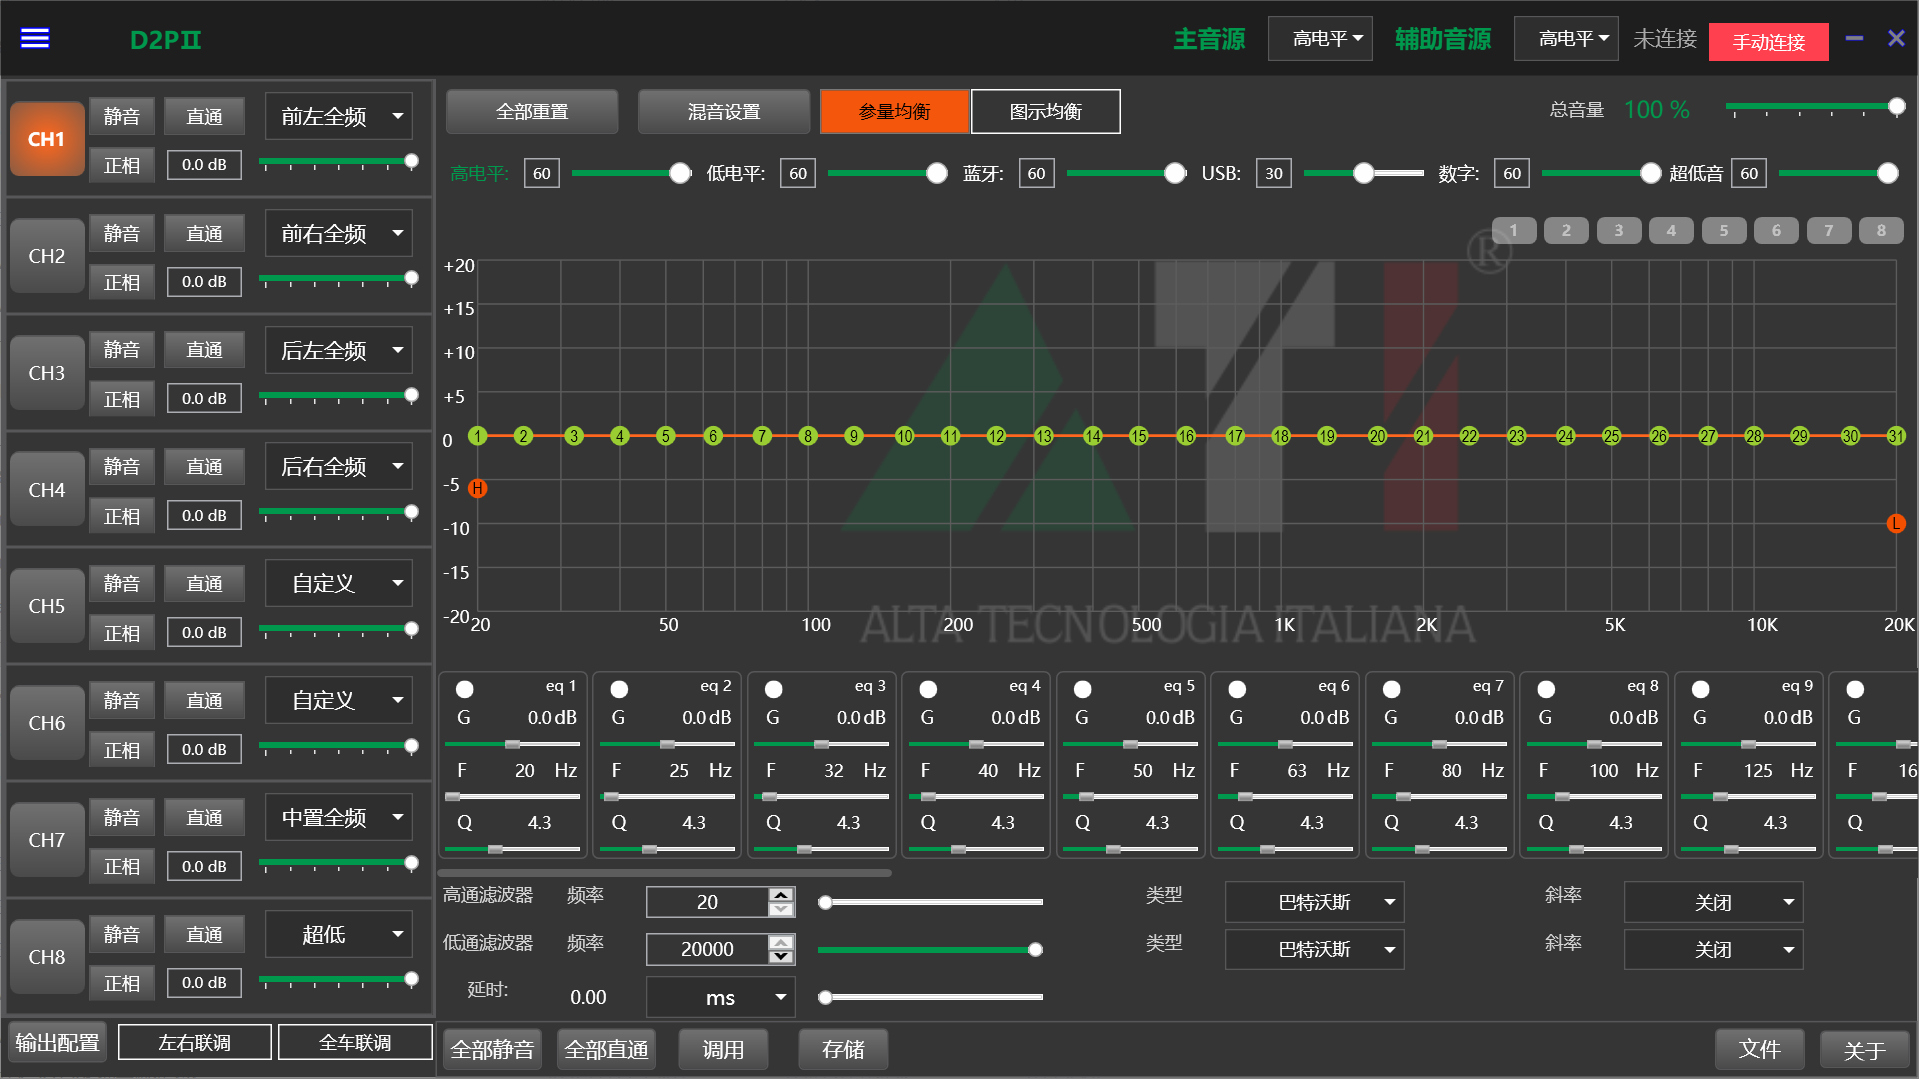Select EQ node 10 on the curve
The width and height of the screenshot is (1919, 1079).
[904, 436]
